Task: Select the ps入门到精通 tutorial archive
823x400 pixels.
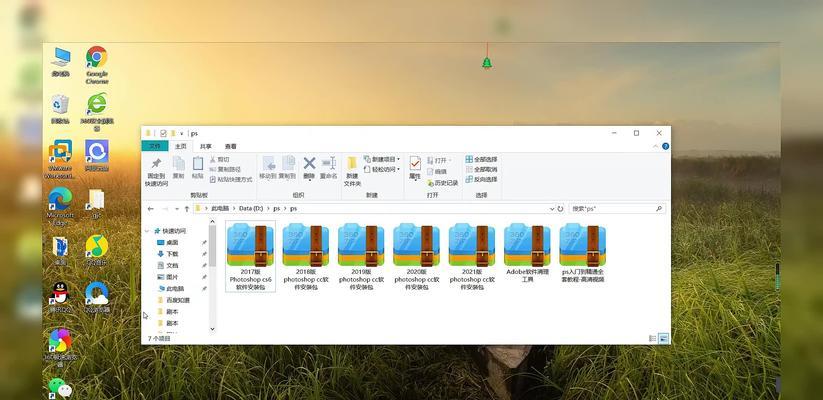Action: pos(583,252)
